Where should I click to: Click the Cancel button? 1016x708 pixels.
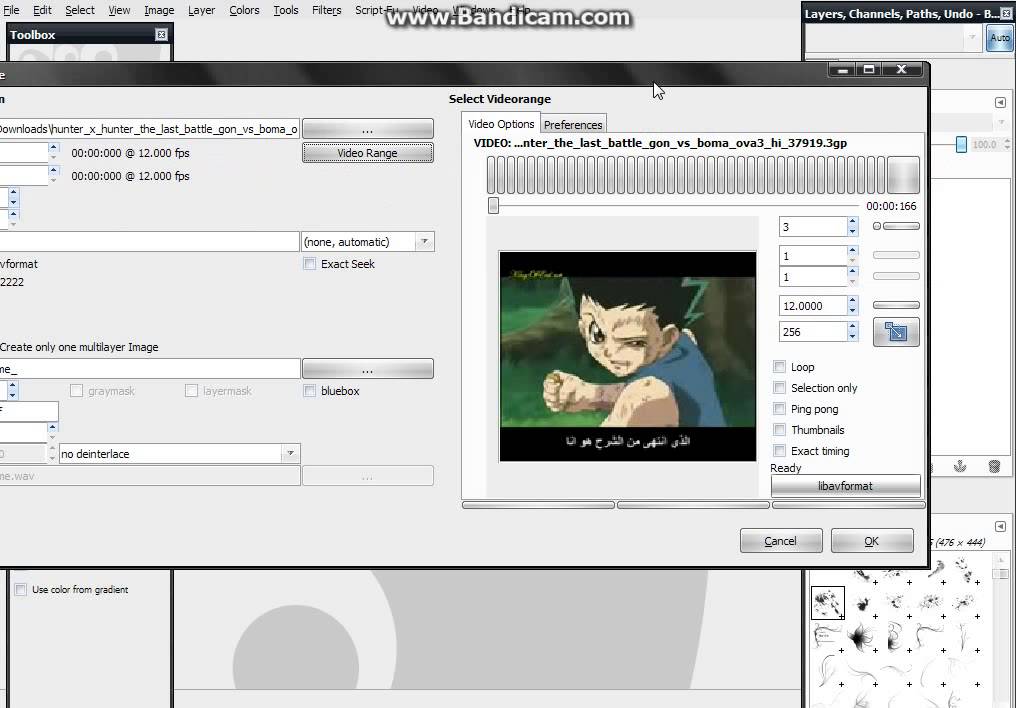pos(781,541)
